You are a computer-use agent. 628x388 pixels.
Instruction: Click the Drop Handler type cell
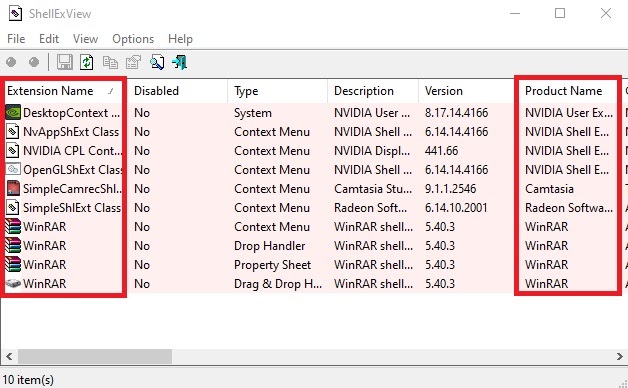(270, 246)
